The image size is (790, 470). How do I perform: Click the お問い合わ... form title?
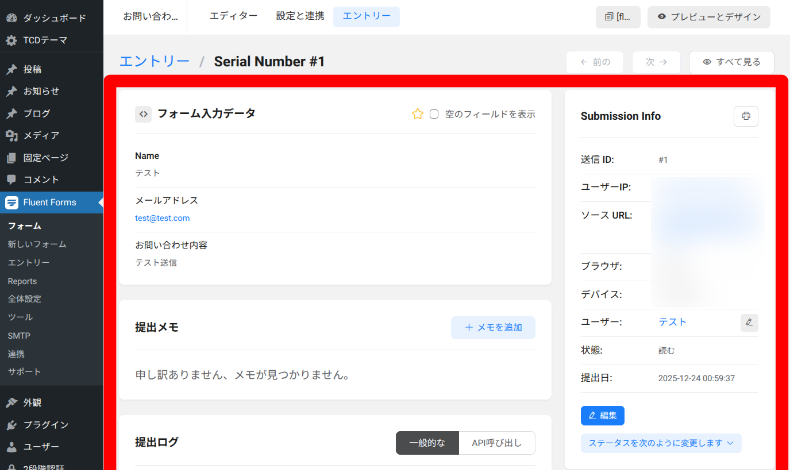click(x=151, y=17)
